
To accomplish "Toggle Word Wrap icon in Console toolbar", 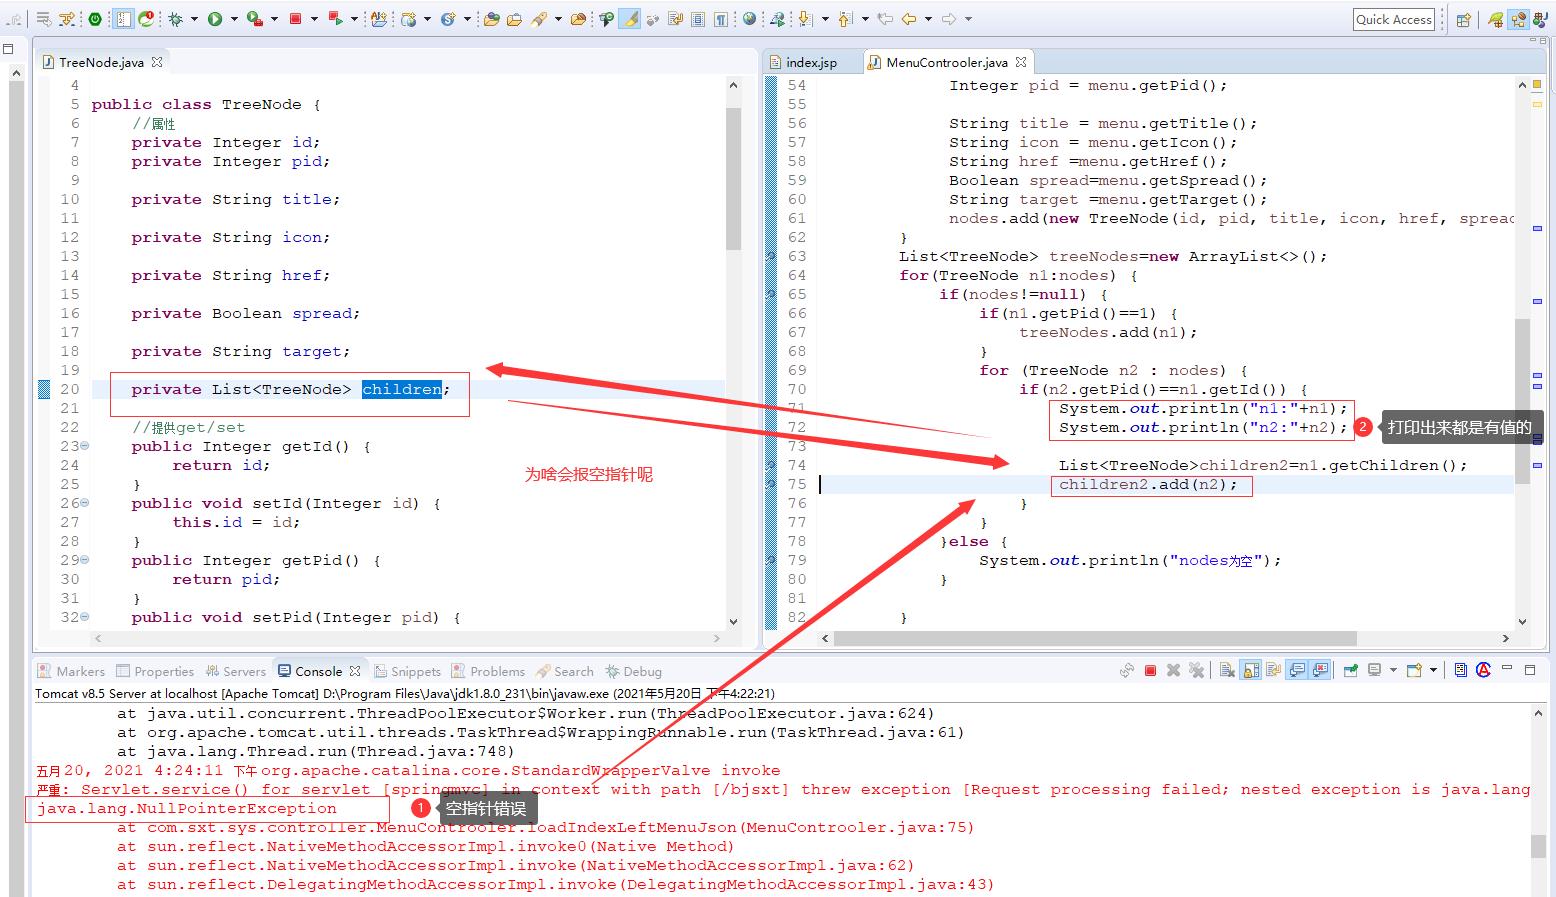I will point(1273,670).
